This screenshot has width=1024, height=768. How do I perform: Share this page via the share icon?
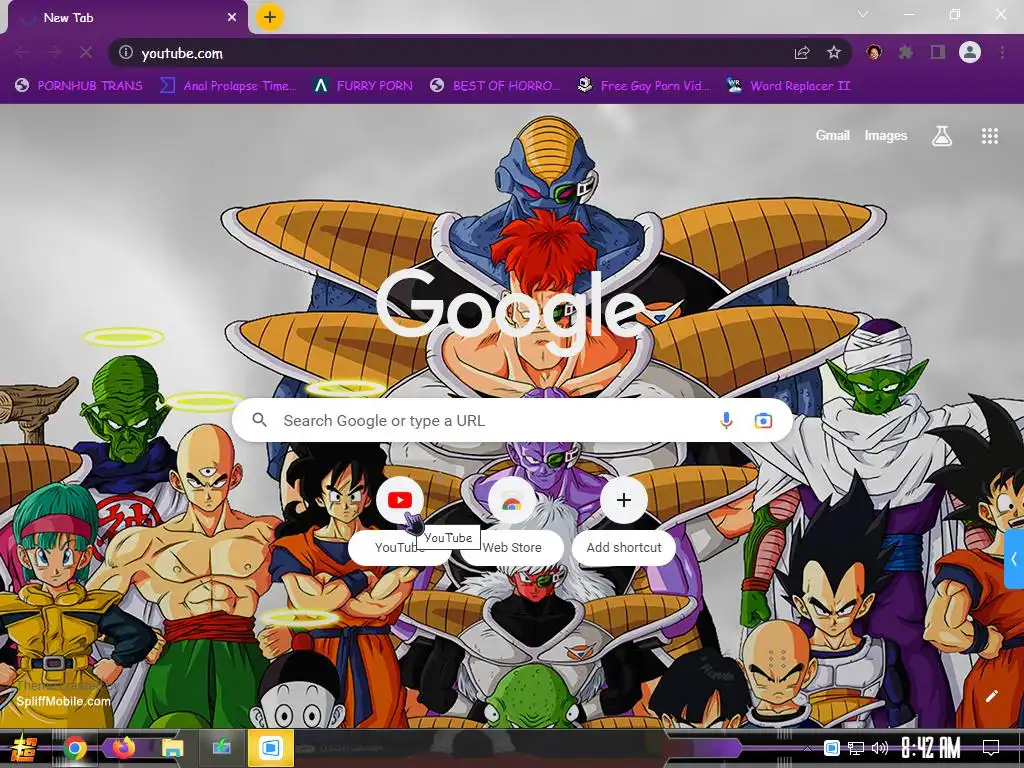point(802,52)
